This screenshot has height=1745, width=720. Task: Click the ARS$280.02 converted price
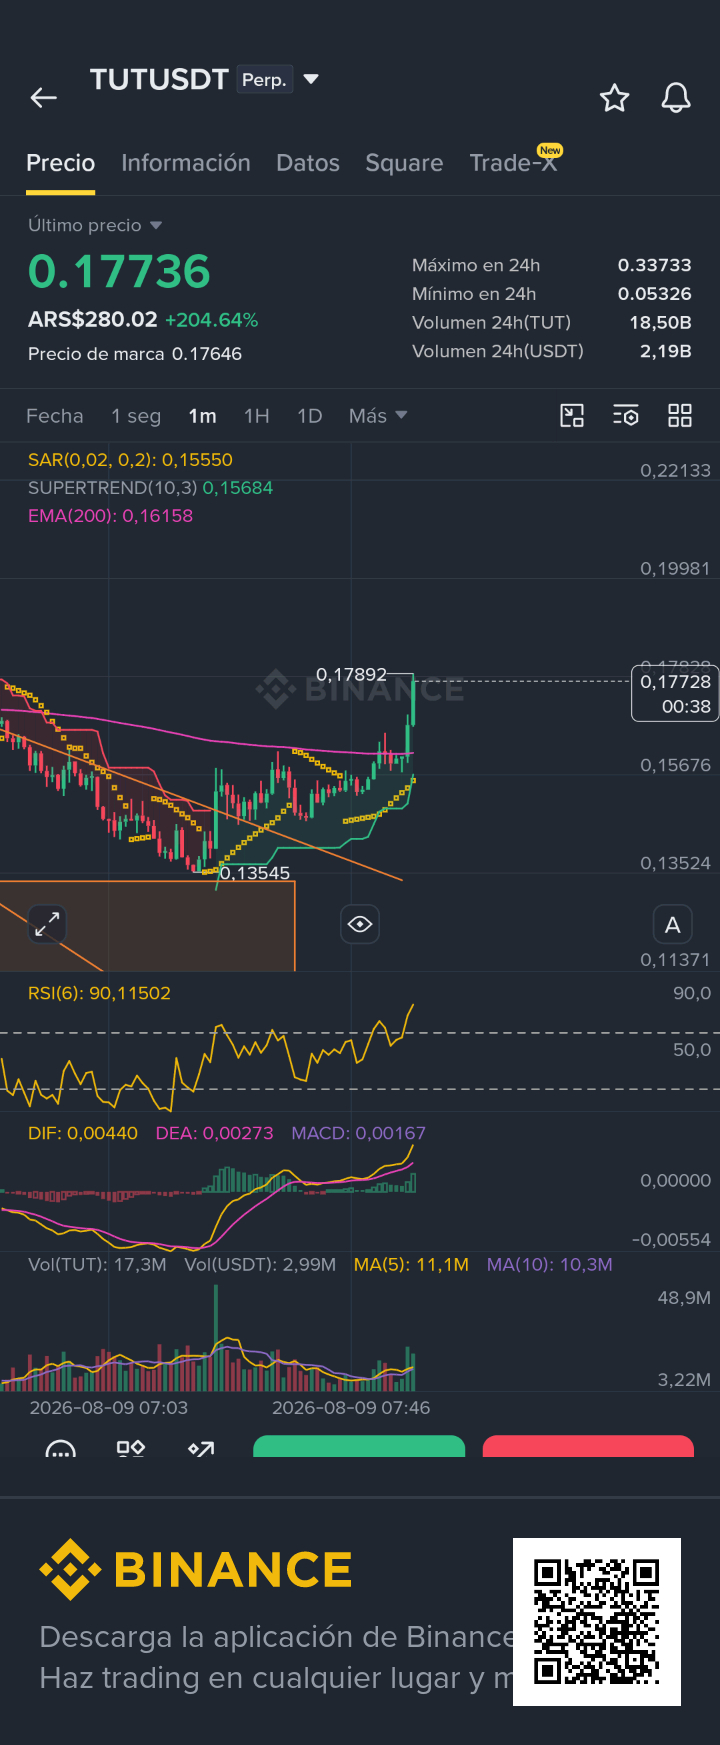pos(93,320)
